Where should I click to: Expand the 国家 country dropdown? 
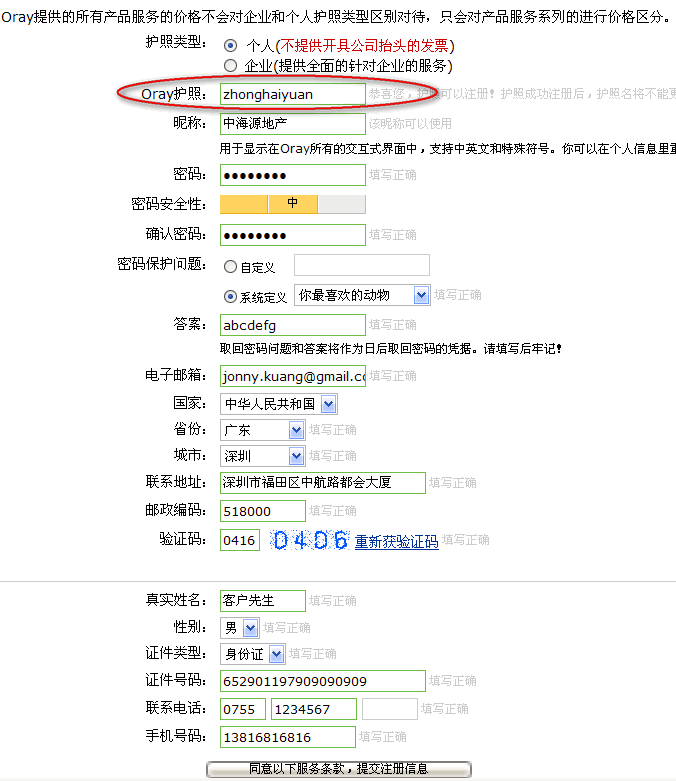click(x=329, y=404)
